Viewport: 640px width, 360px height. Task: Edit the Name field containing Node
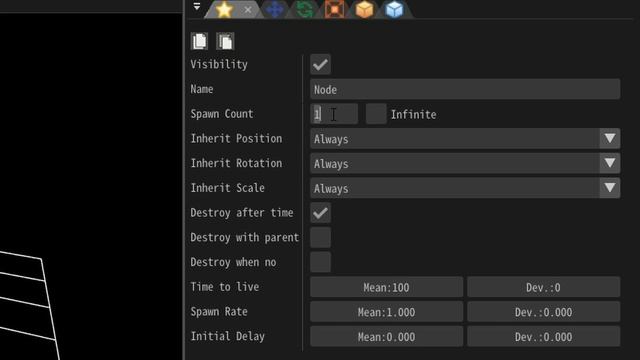click(x=465, y=89)
